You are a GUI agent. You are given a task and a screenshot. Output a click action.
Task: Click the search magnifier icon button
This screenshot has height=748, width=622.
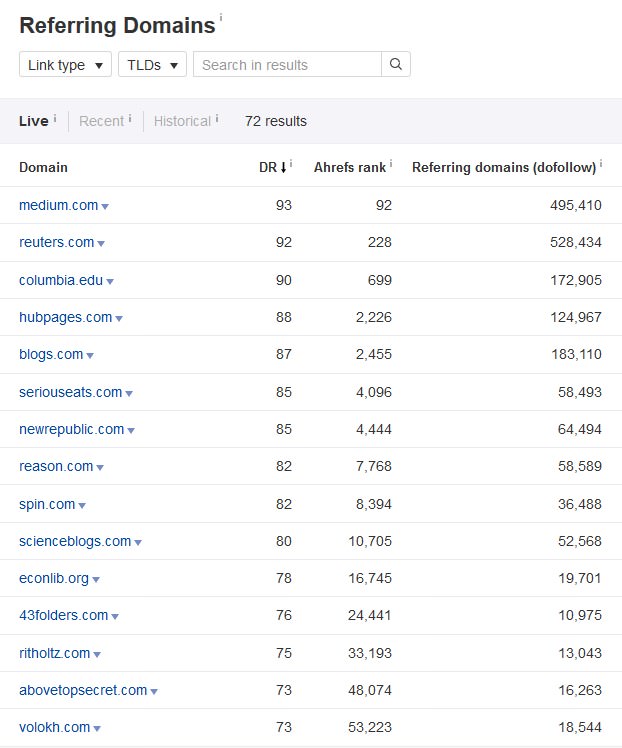pos(395,64)
